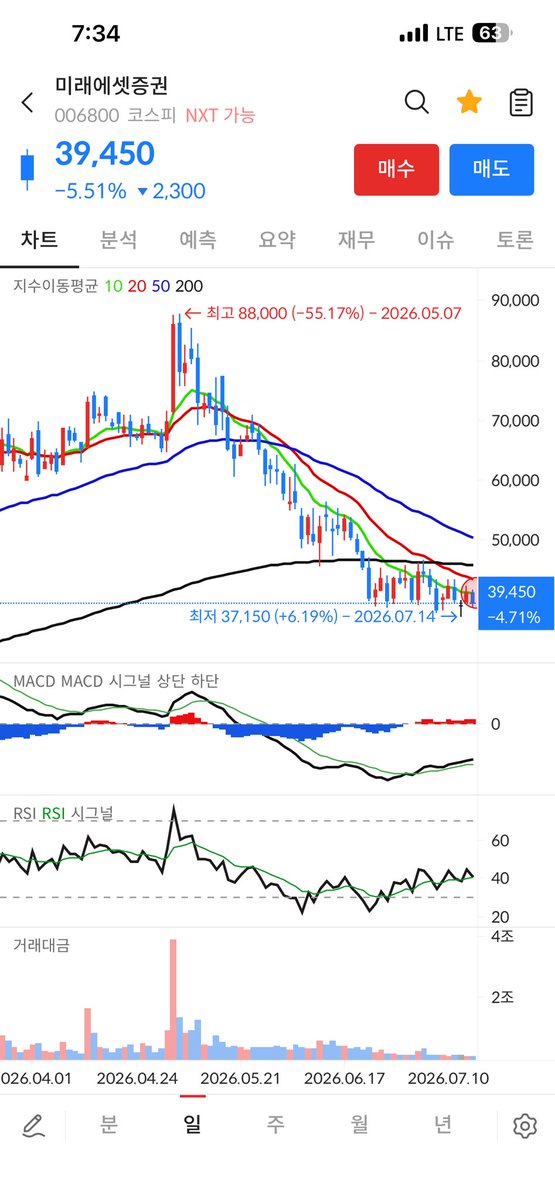Tap the stock code 006800
The width and height of the screenshot is (555, 1200).
coord(86,115)
